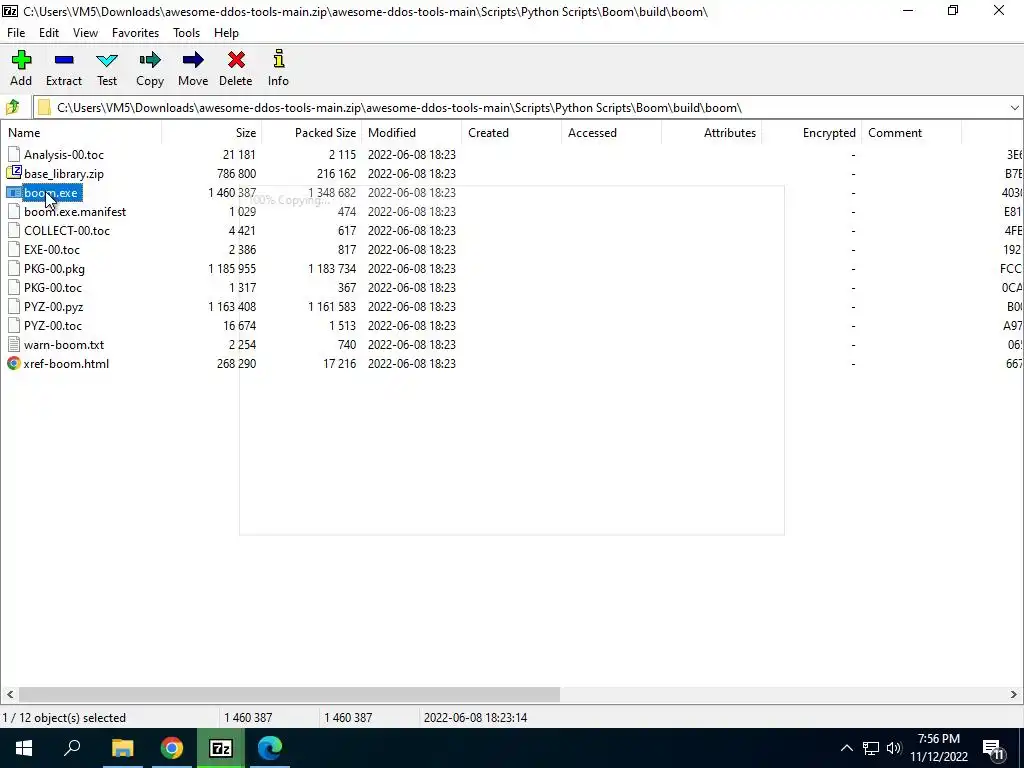The height and width of the screenshot is (768, 1024).
Task: Click size value 786 800
Action: pos(236,174)
